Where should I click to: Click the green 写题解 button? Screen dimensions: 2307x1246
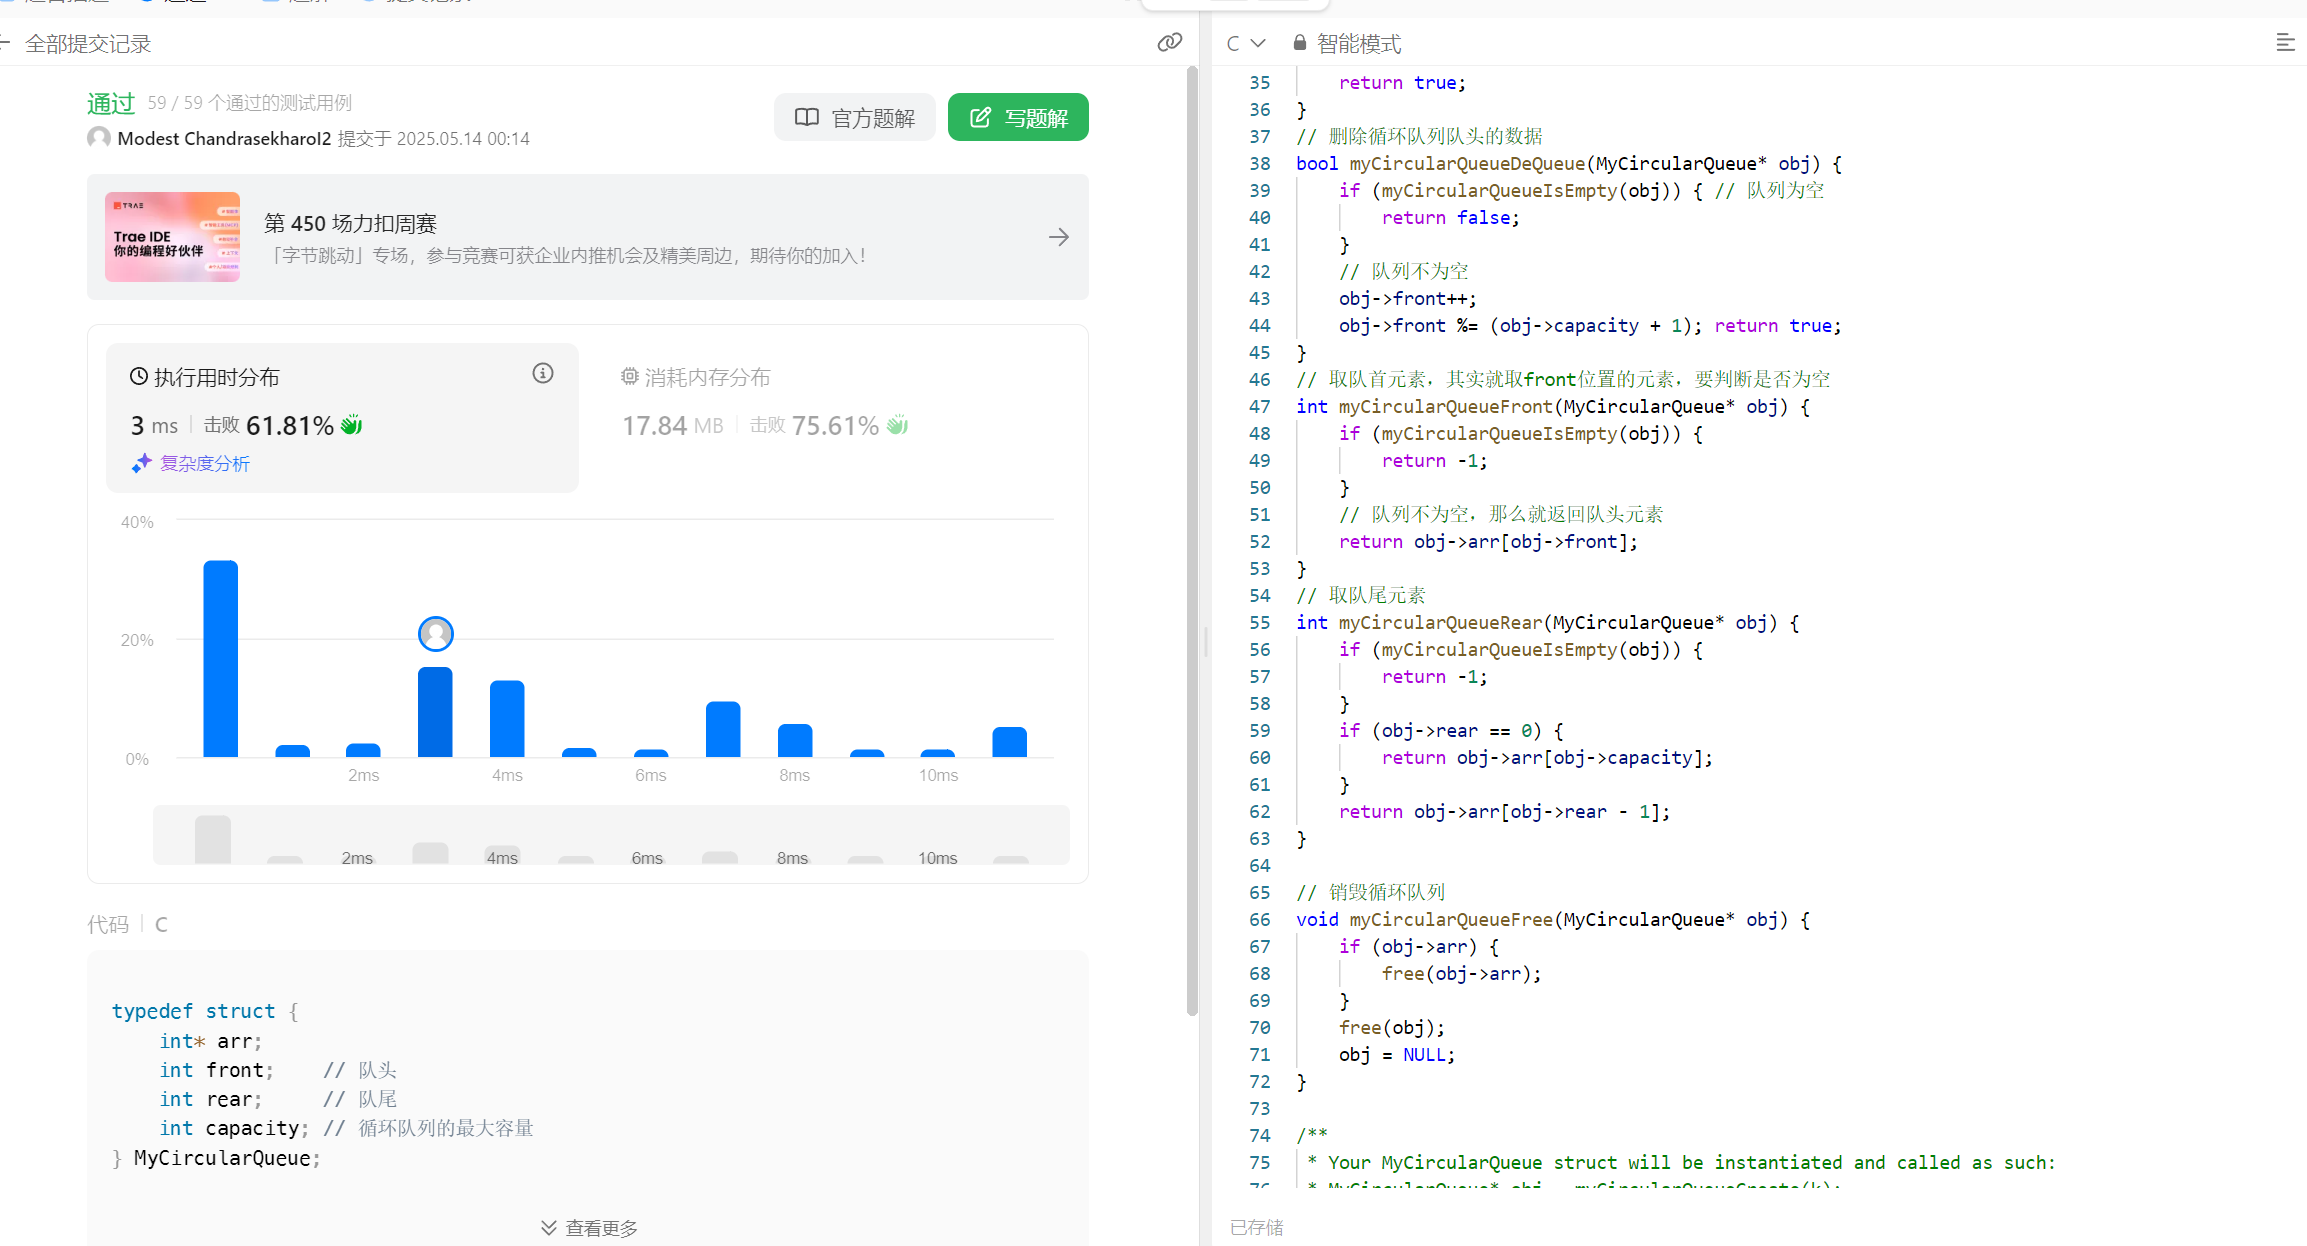click(1018, 118)
